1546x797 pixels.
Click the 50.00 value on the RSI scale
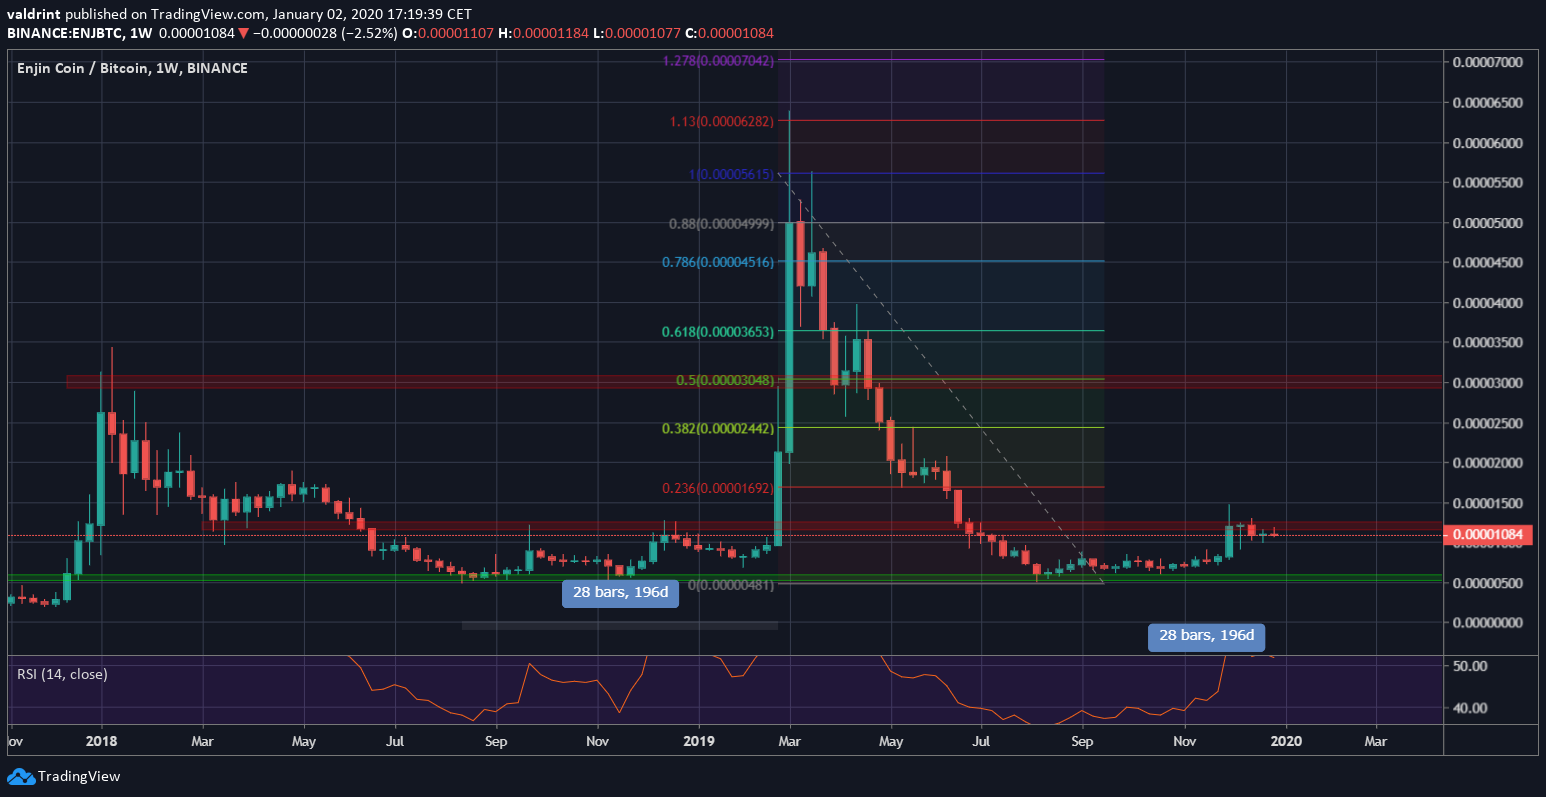click(1469, 665)
